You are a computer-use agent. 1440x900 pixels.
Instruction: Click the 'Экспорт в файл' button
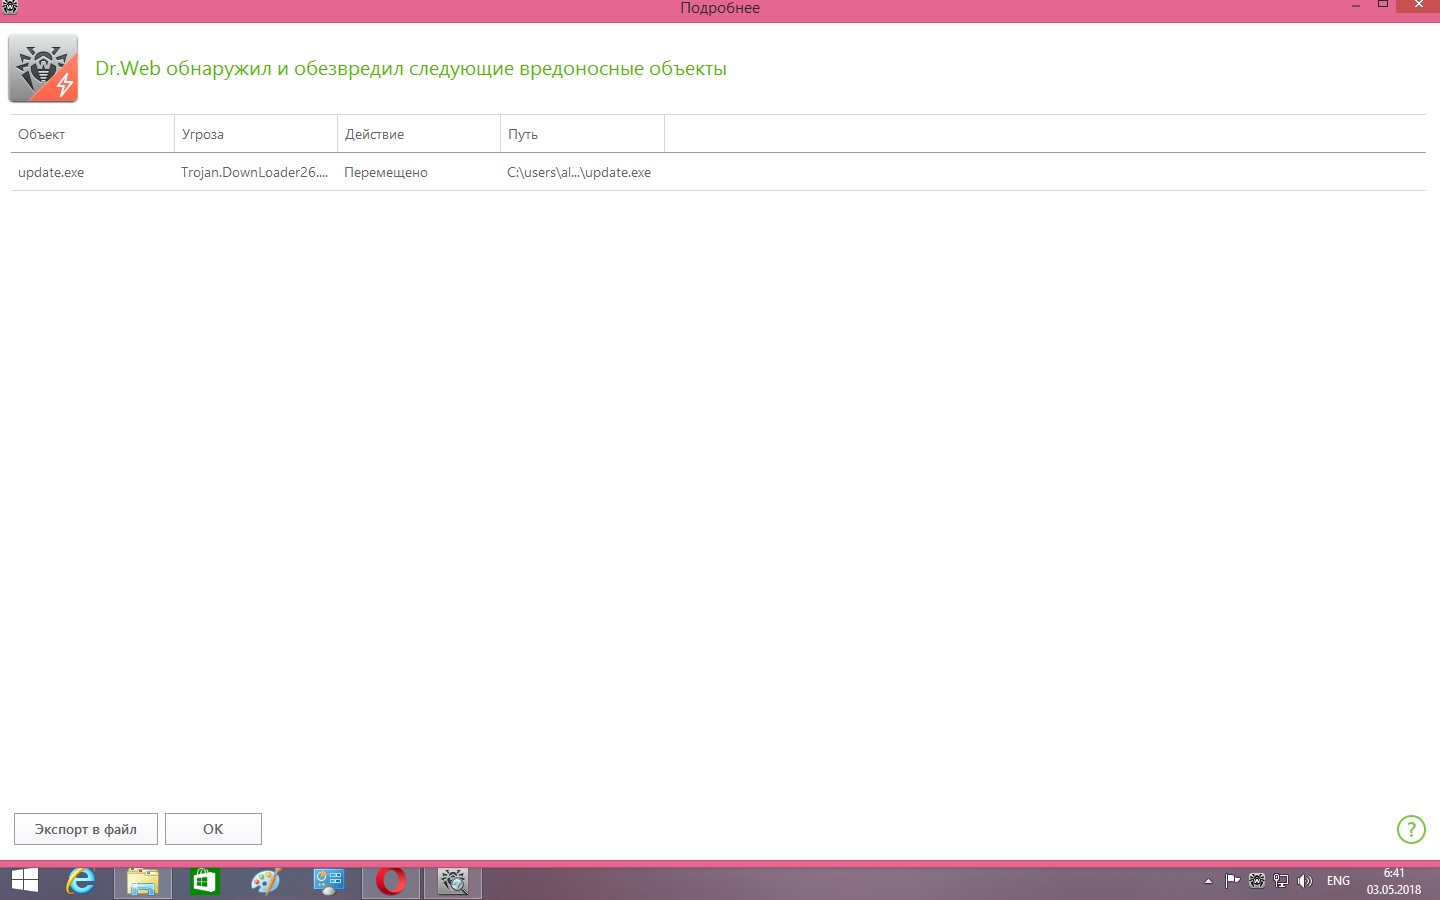tap(86, 829)
